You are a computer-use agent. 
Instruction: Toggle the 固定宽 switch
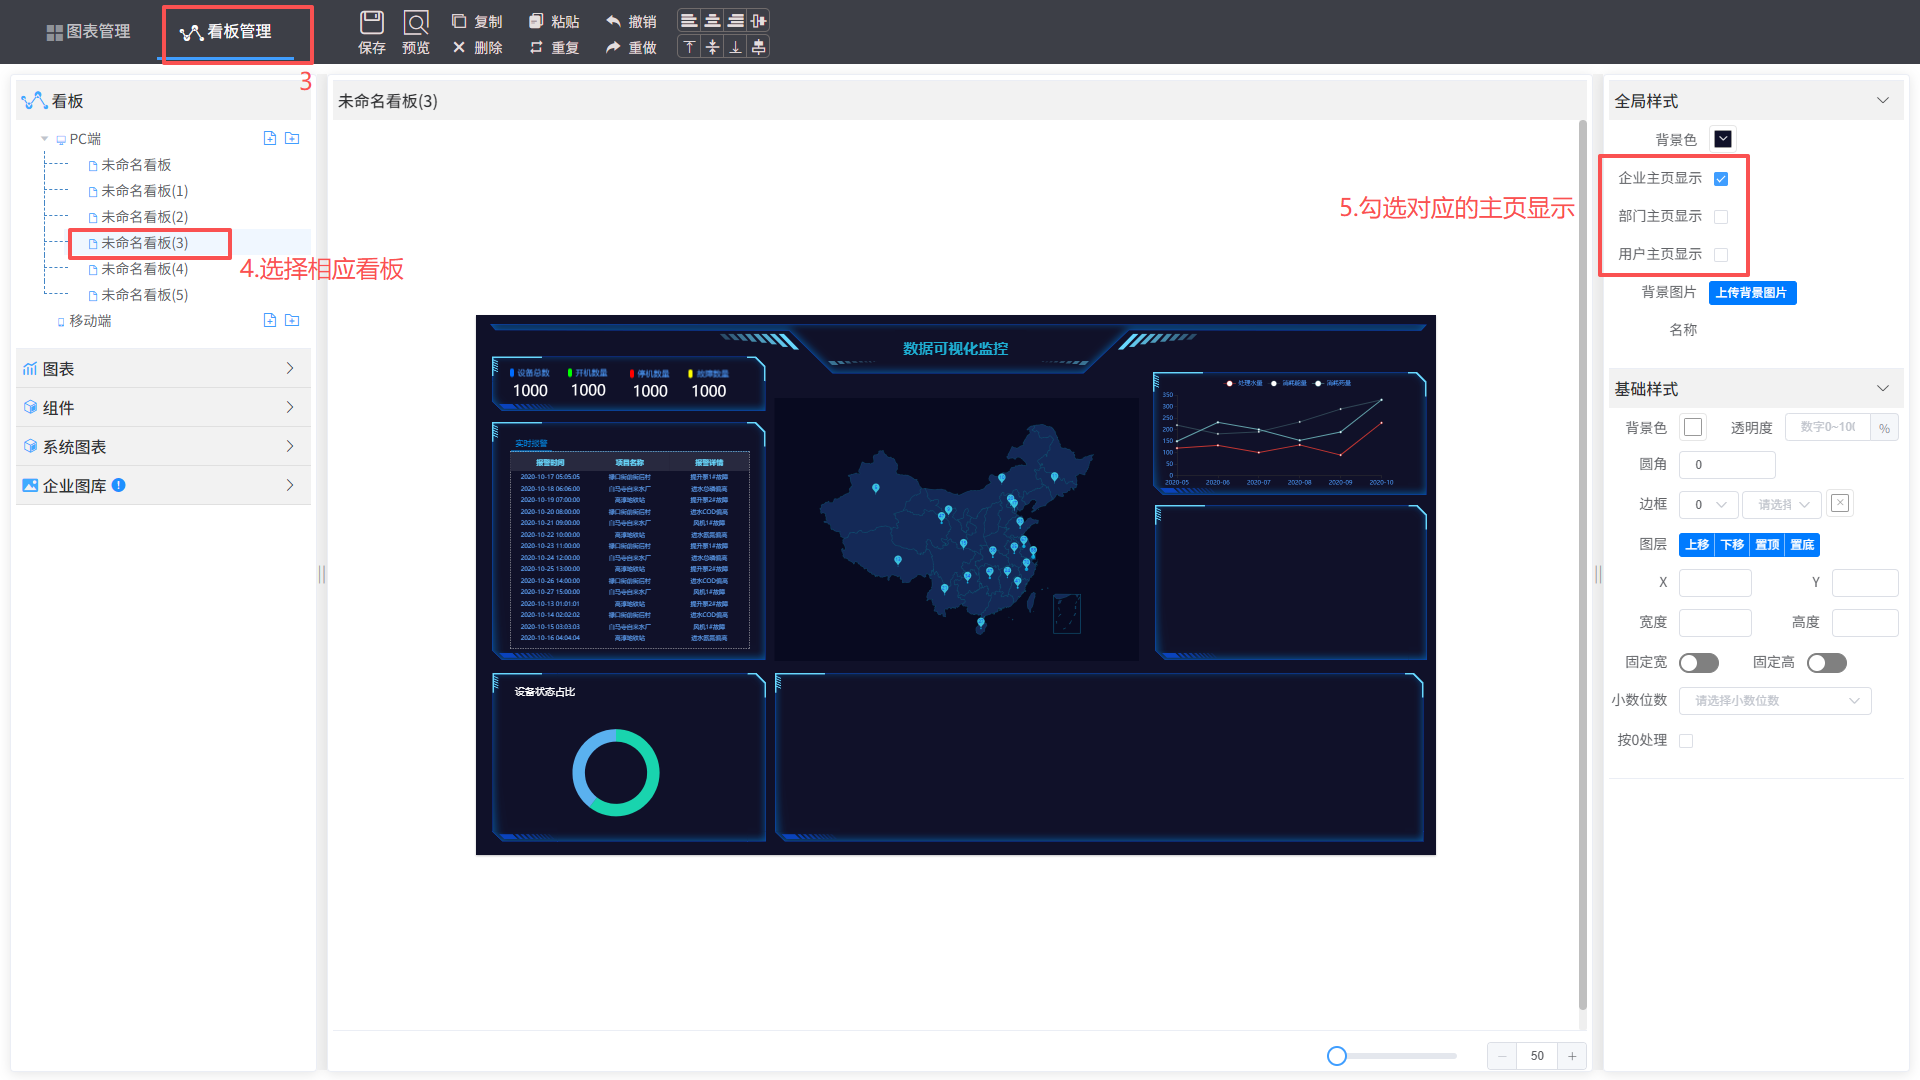(x=1698, y=663)
